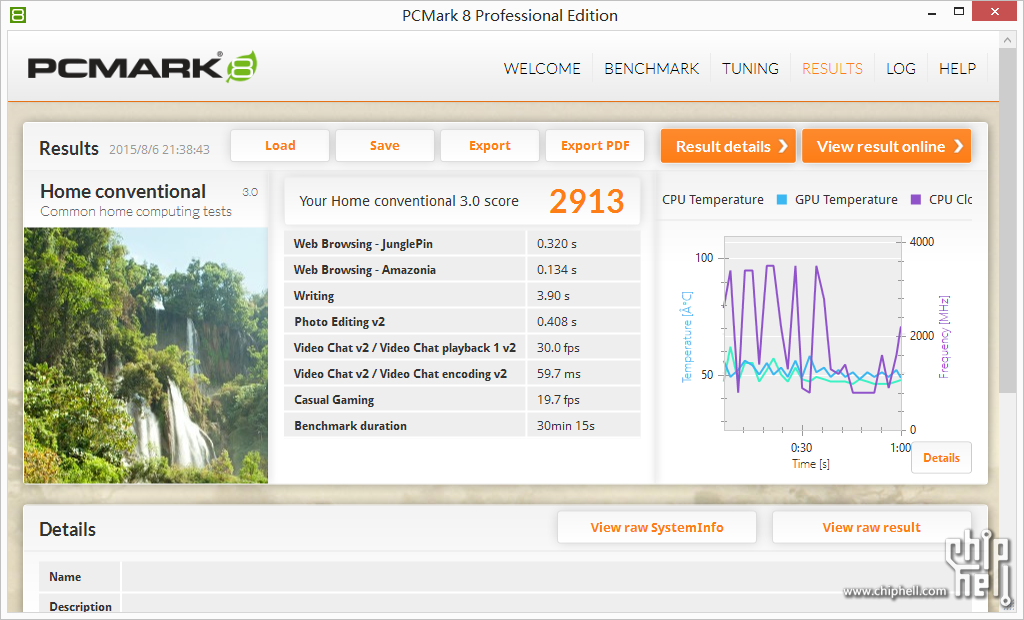Click the 0.320 s value
1024x620 pixels.
tap(556, 244)
